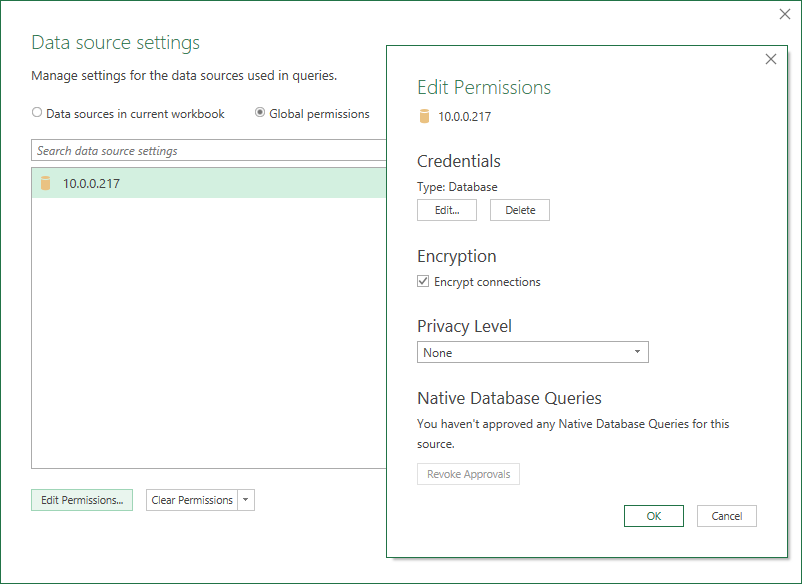Cancel the Edit Permissions dialog

pyautogui.click(x=726, y=516)
